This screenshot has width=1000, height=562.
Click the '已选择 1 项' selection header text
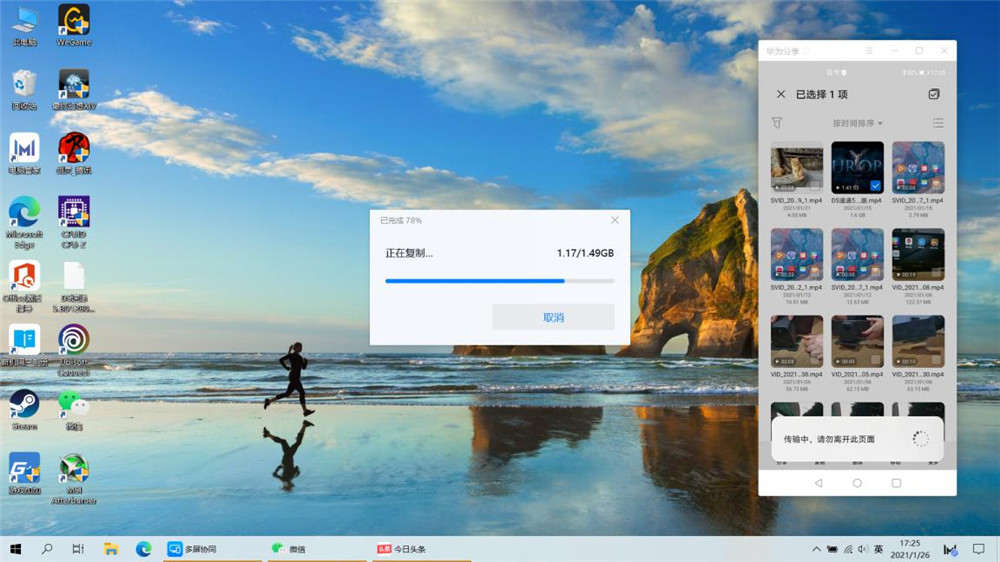821,94
